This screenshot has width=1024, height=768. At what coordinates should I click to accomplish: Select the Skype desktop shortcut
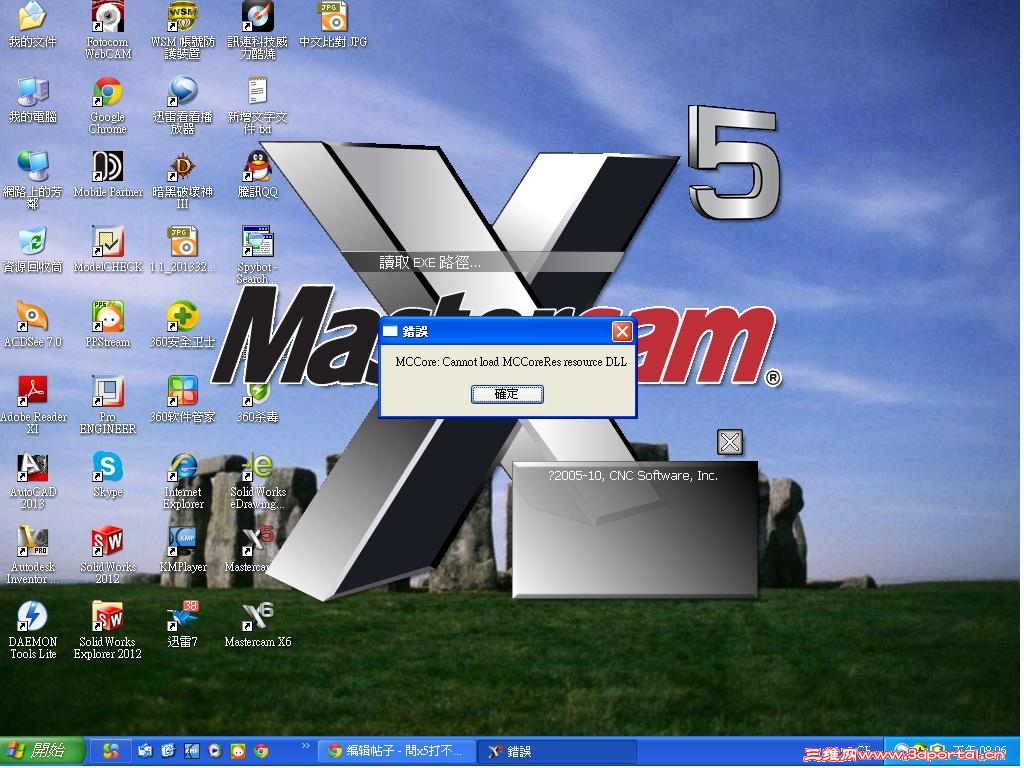click(108, 475)
